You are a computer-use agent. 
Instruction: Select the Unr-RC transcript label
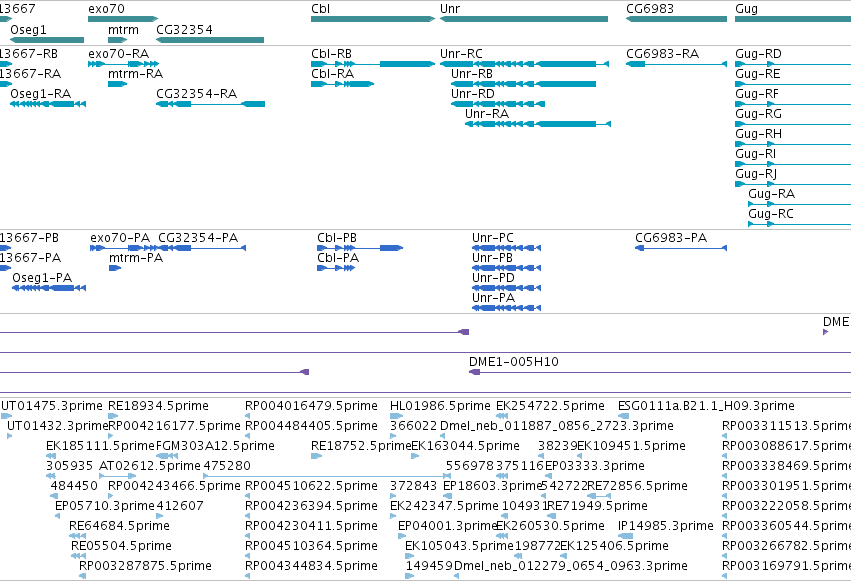click(x=461, y=54)
